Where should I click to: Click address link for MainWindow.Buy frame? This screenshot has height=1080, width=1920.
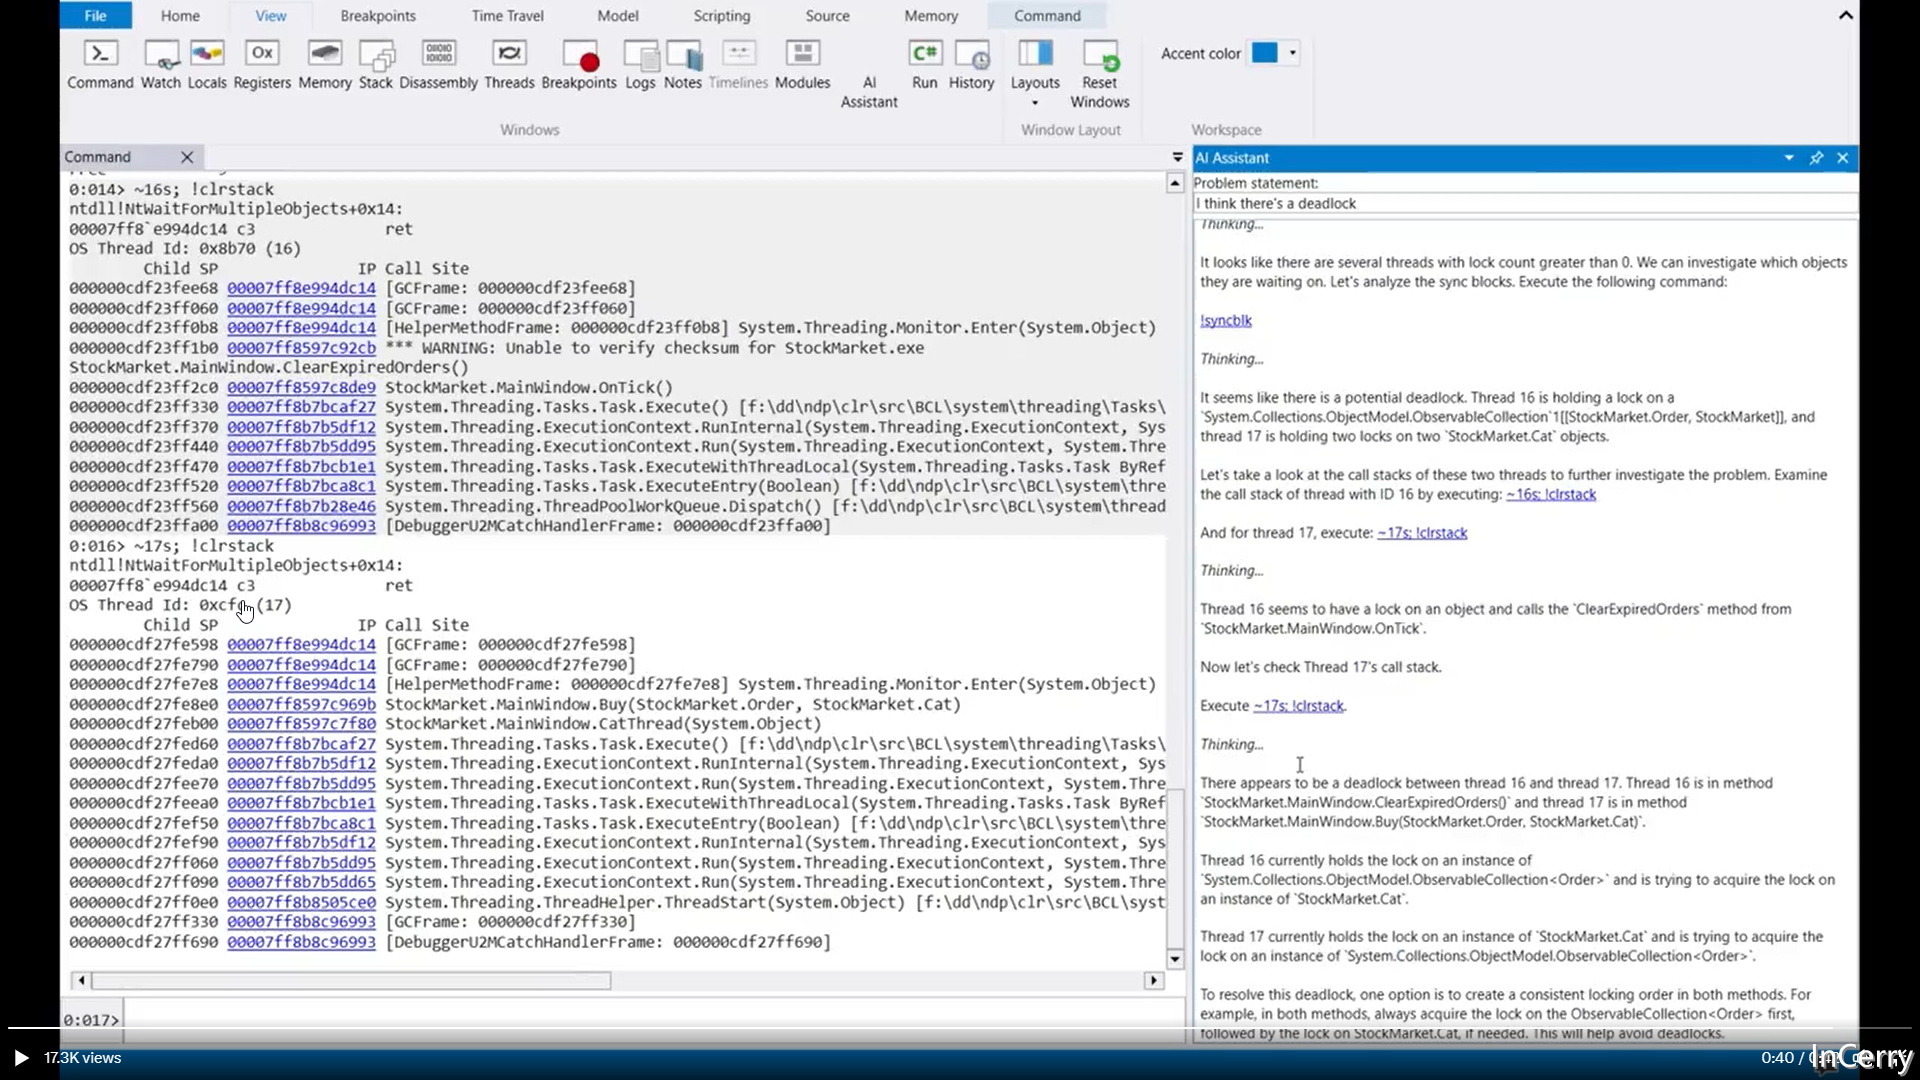click(x=301, y=704)
